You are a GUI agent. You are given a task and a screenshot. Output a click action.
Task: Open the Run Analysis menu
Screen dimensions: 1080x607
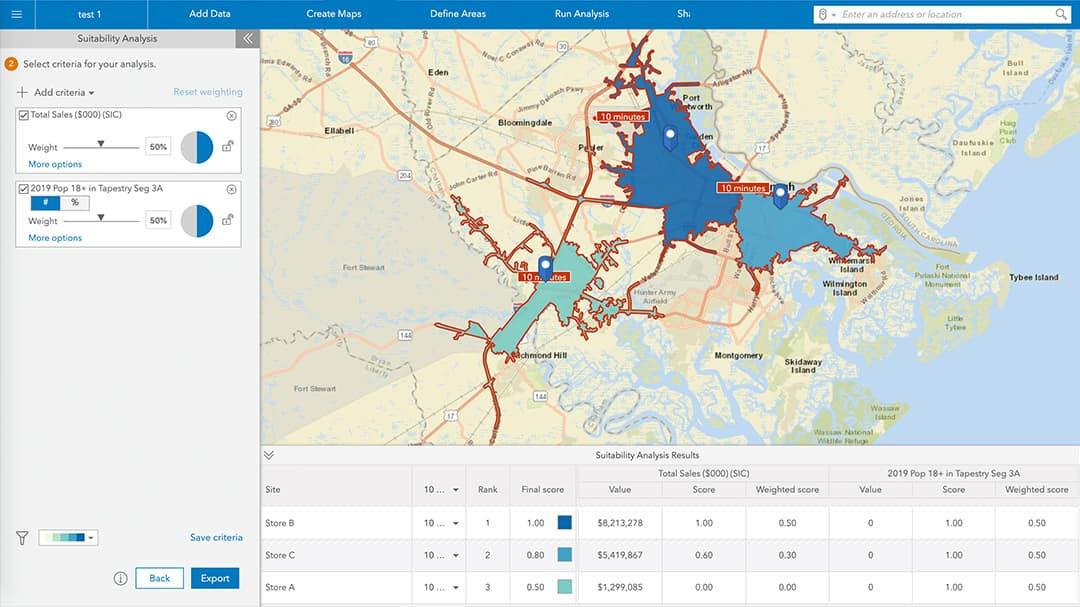581,14
